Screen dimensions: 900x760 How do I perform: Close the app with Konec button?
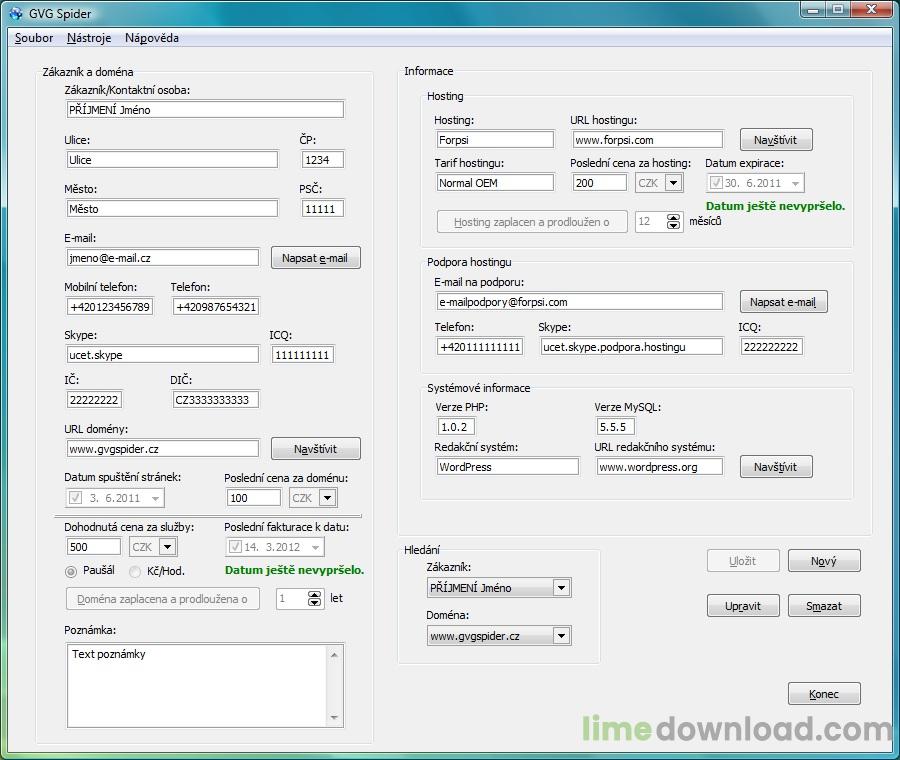(823, 694)
